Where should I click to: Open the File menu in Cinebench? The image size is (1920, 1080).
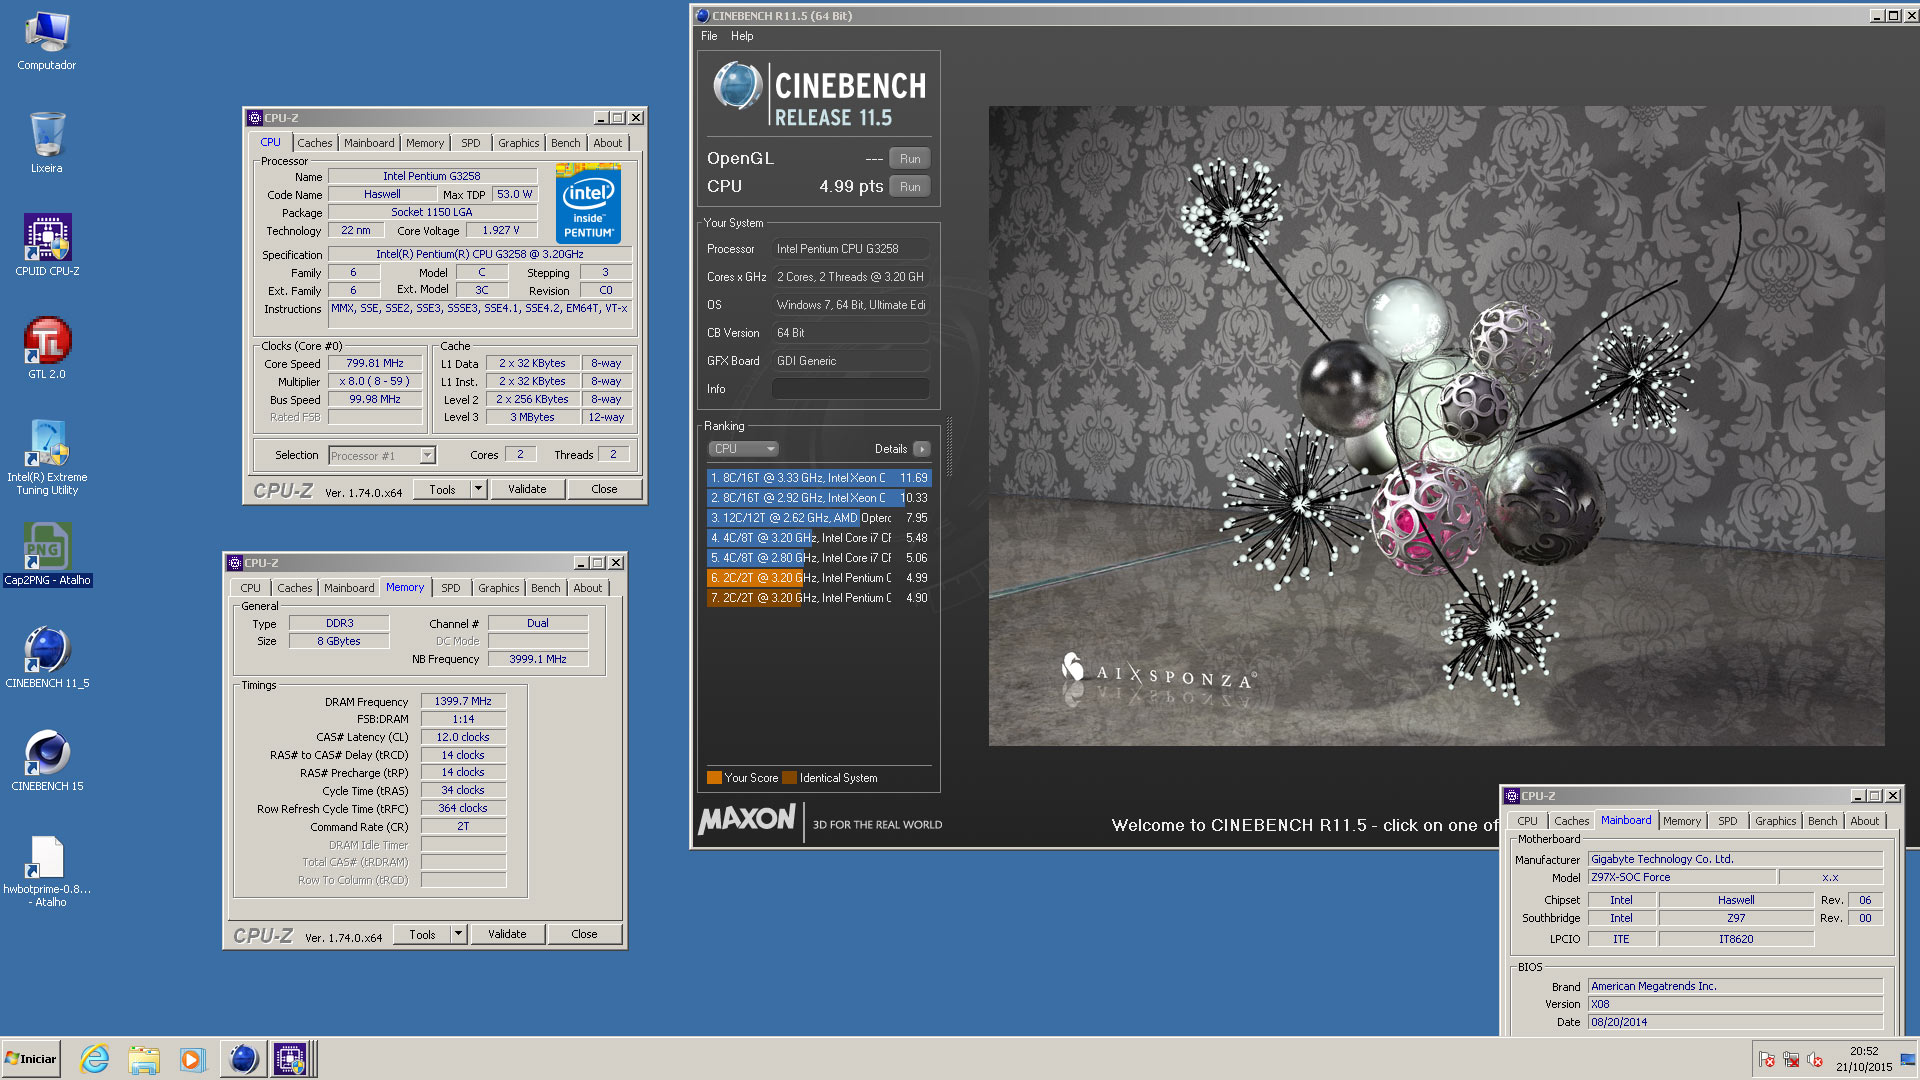pos(709,36)
